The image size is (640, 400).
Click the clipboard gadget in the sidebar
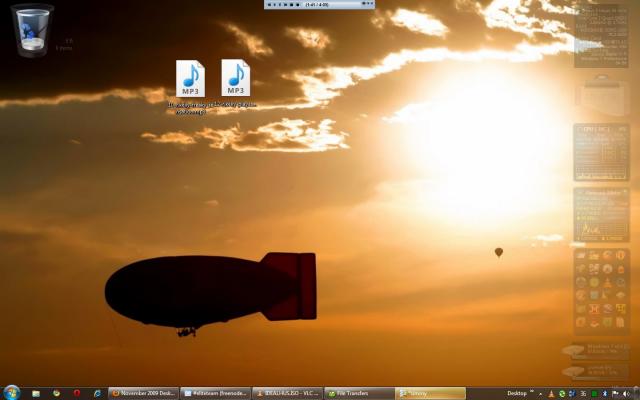(602, 96)
